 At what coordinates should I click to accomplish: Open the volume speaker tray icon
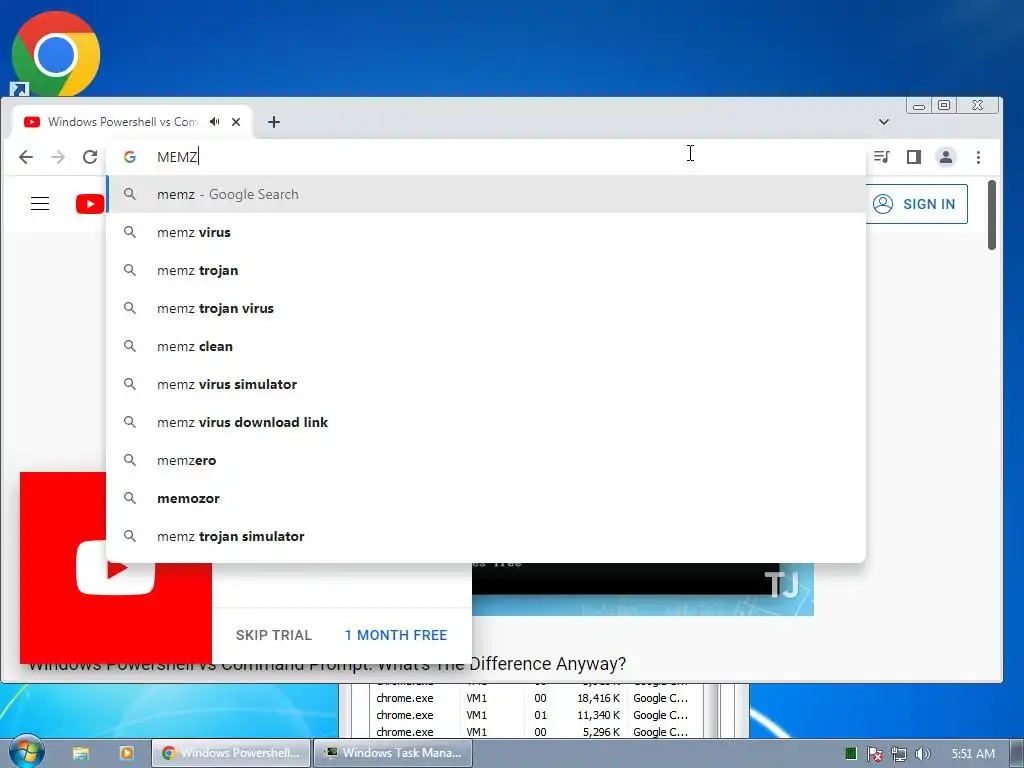[922, 754]
